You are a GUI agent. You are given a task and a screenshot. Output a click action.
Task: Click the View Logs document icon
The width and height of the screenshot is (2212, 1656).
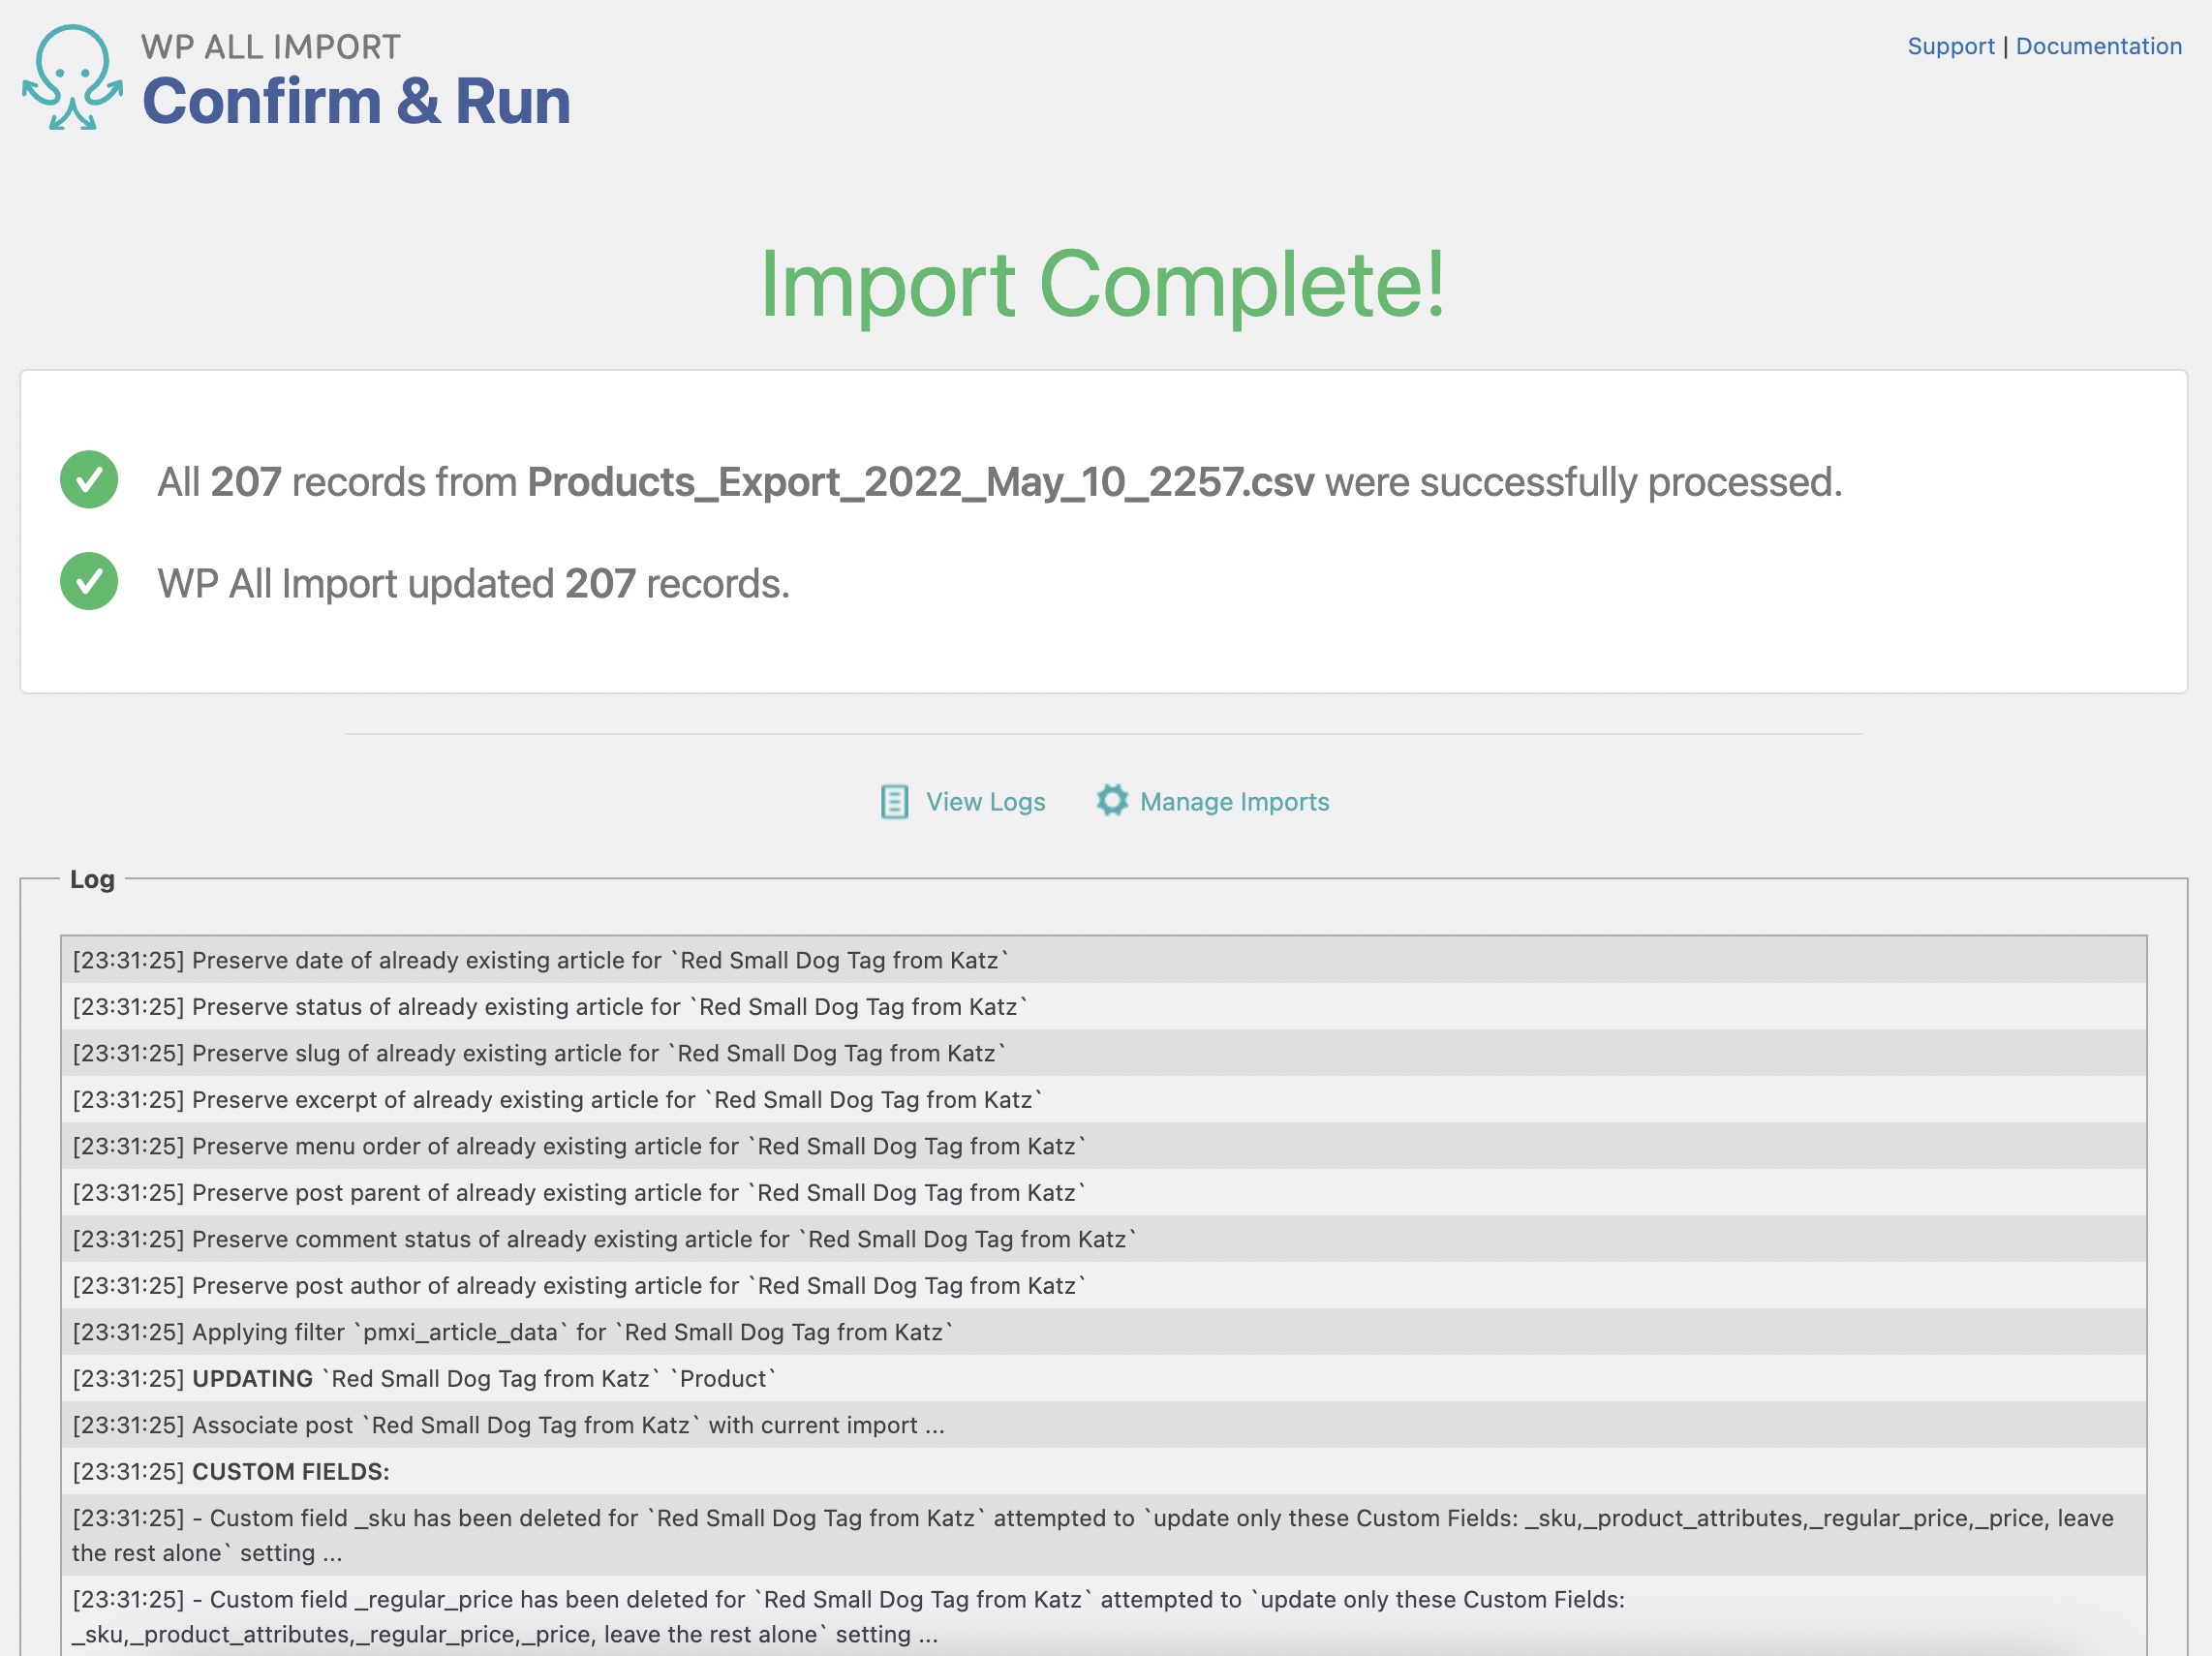[x=894, y=802]
